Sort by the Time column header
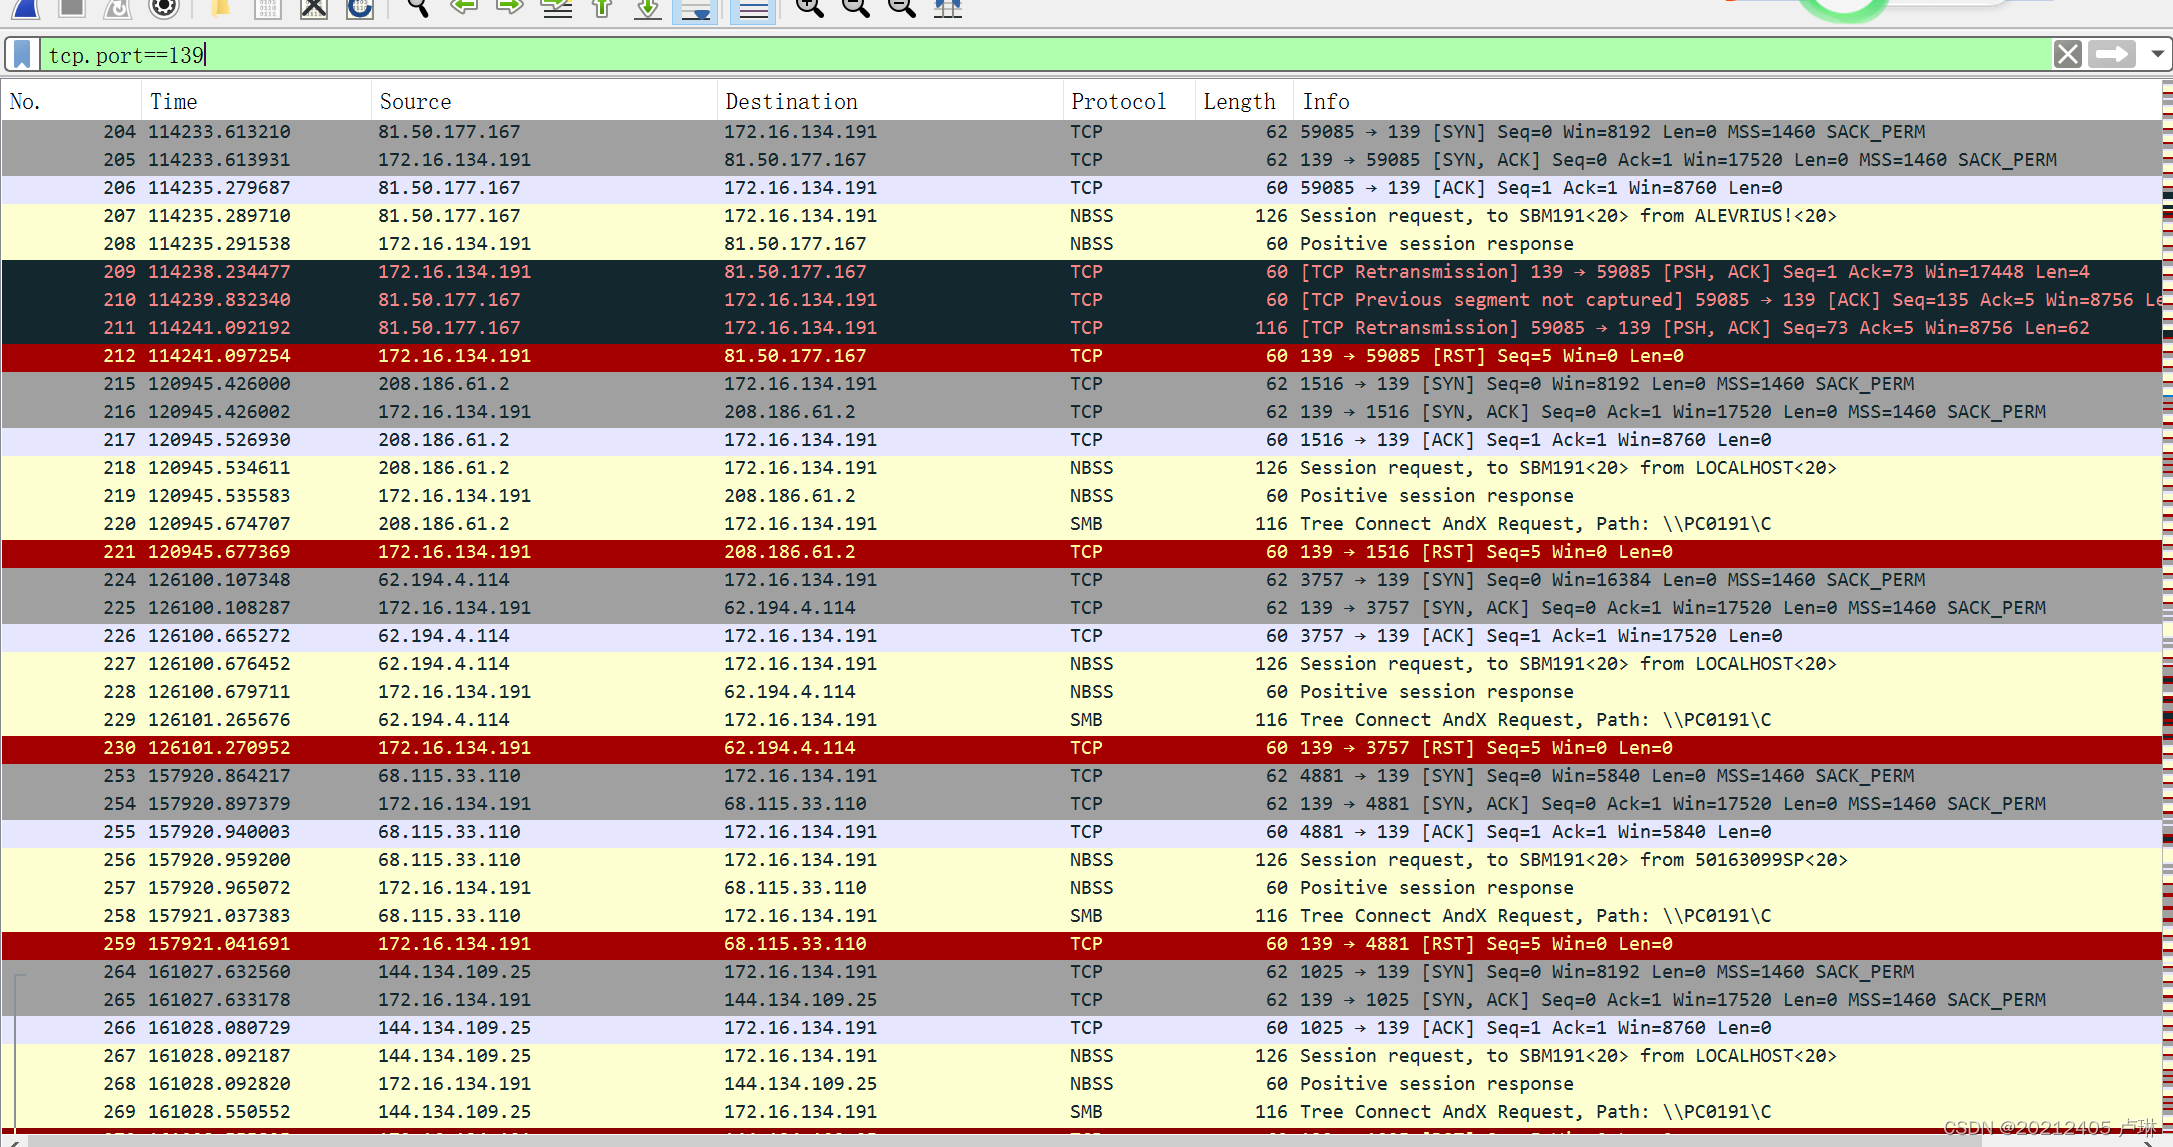The height and width of the screenshot is (1147, 2173). (x=256, y=101)
